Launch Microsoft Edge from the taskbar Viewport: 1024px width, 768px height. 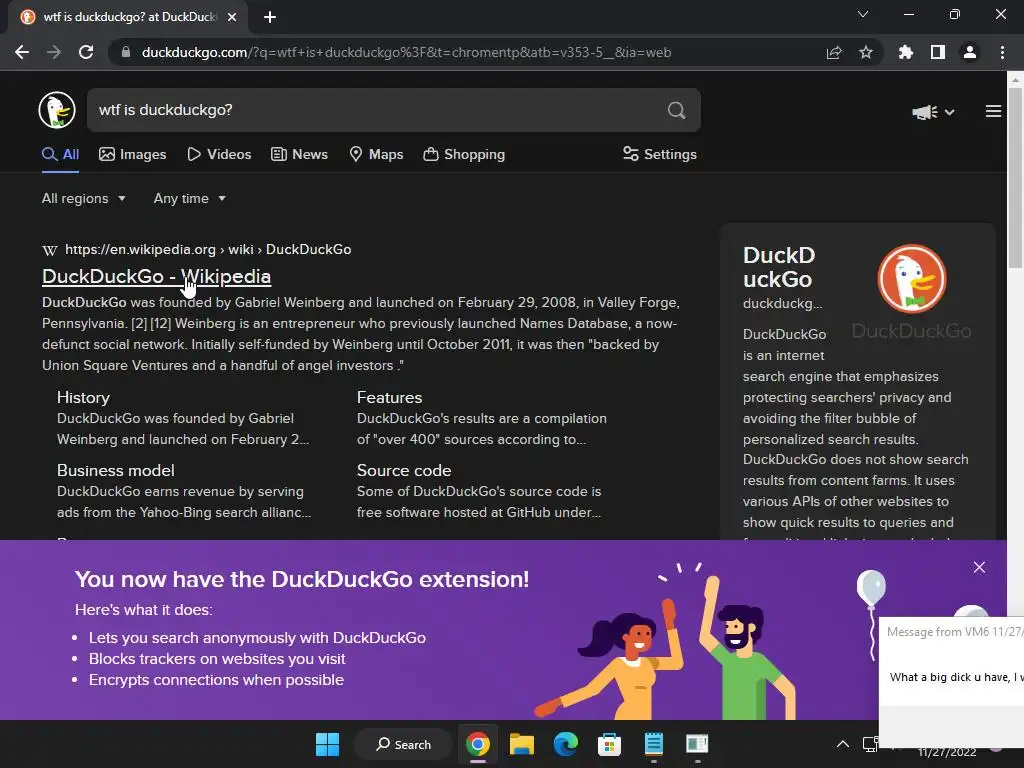pos(566,744)
